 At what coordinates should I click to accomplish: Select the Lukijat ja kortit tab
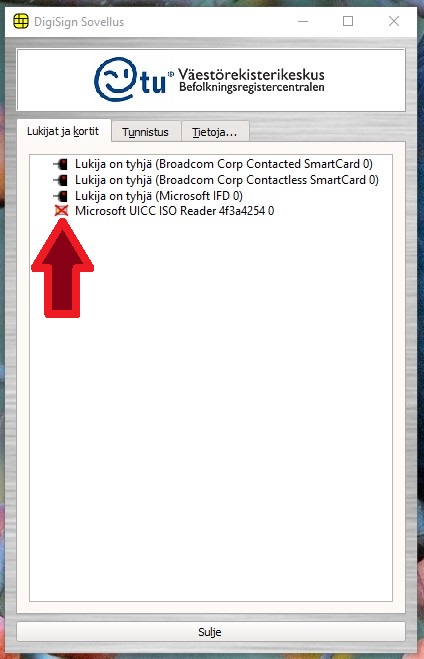pos(63,131)
